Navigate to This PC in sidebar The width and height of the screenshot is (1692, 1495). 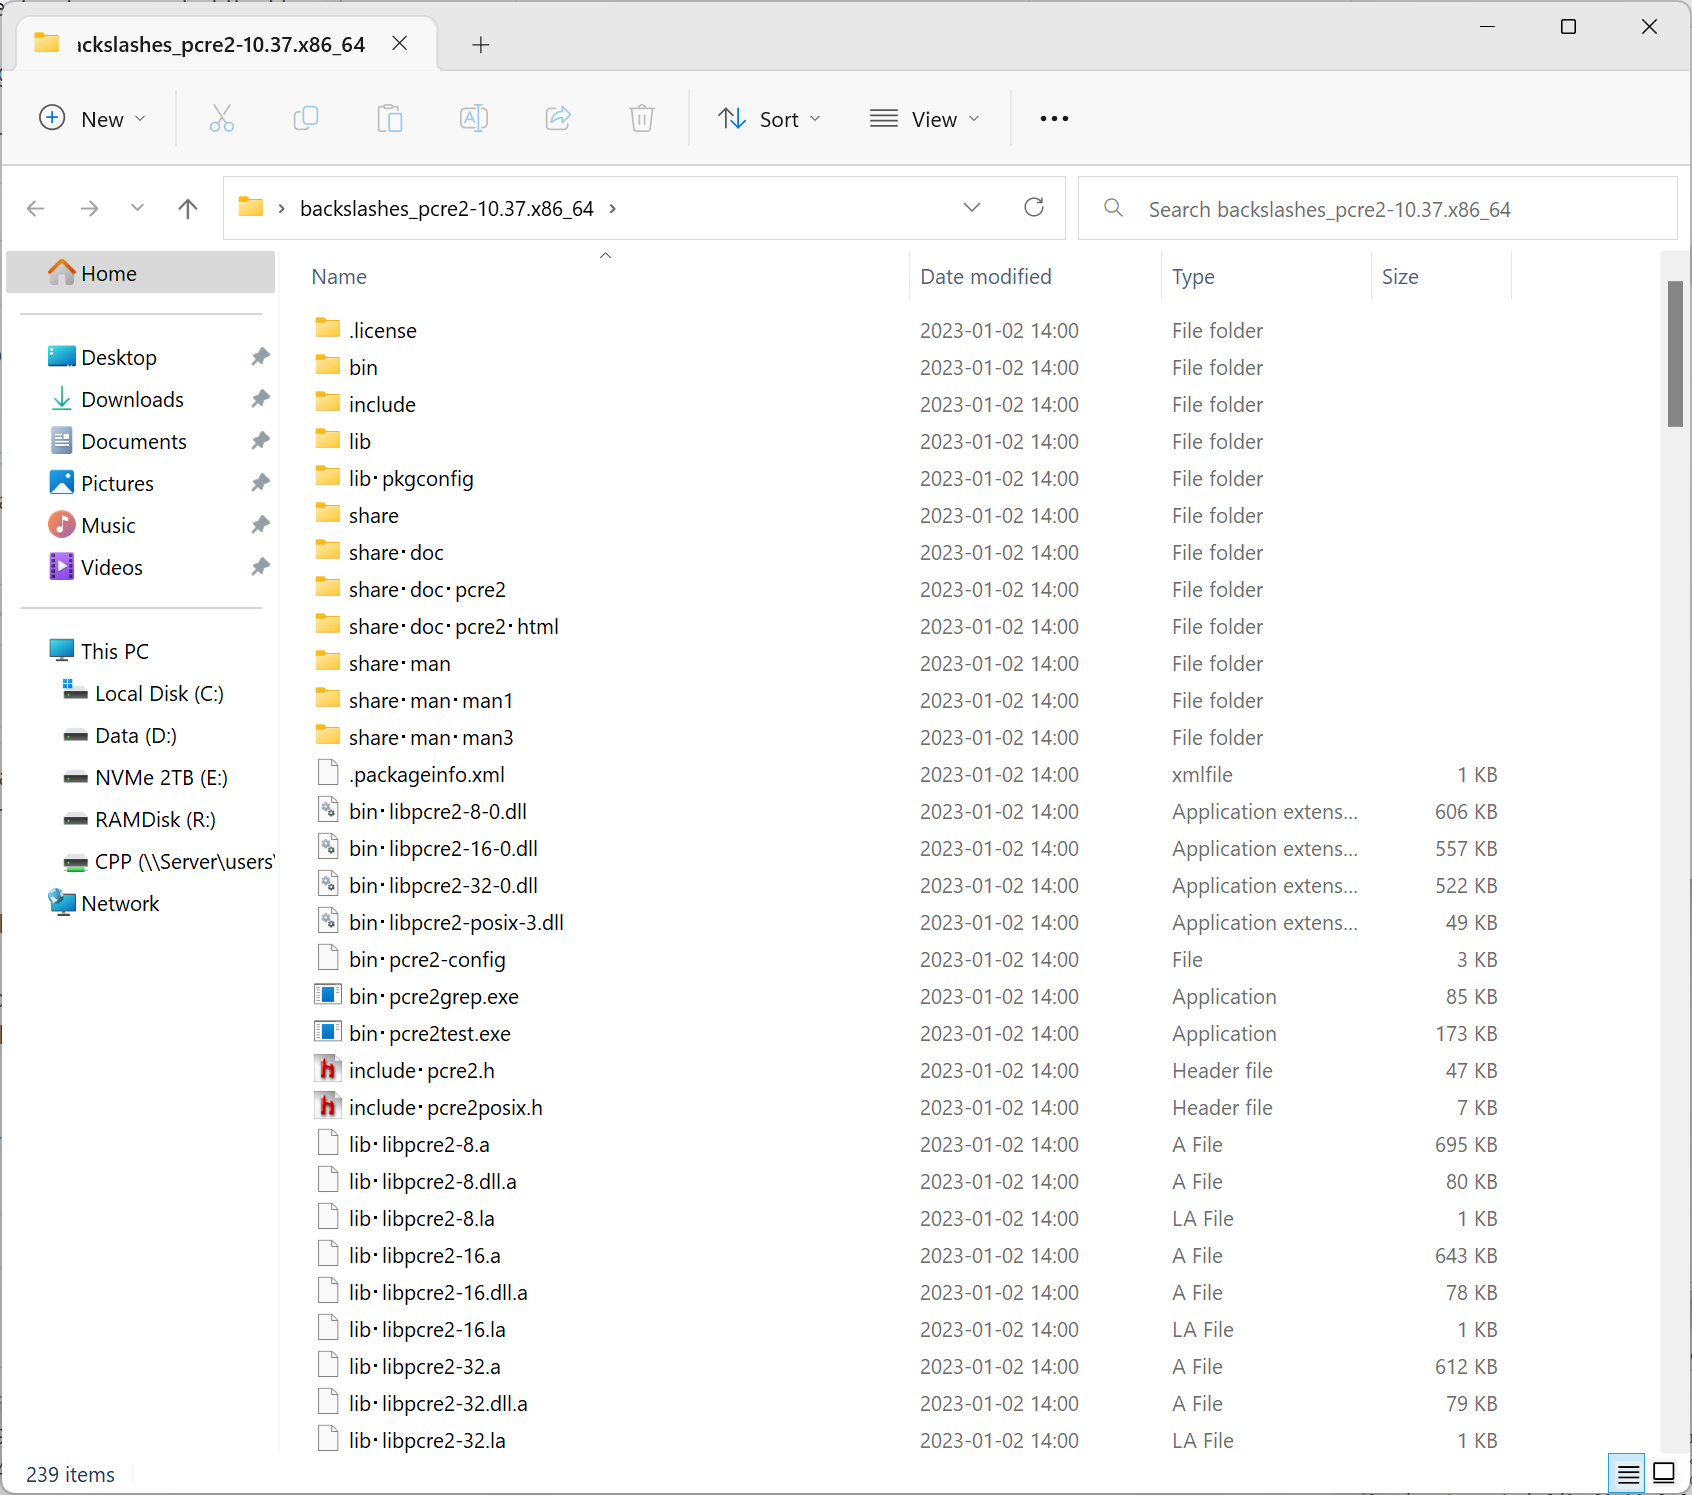pyautogui.click(x=114, y=650)
